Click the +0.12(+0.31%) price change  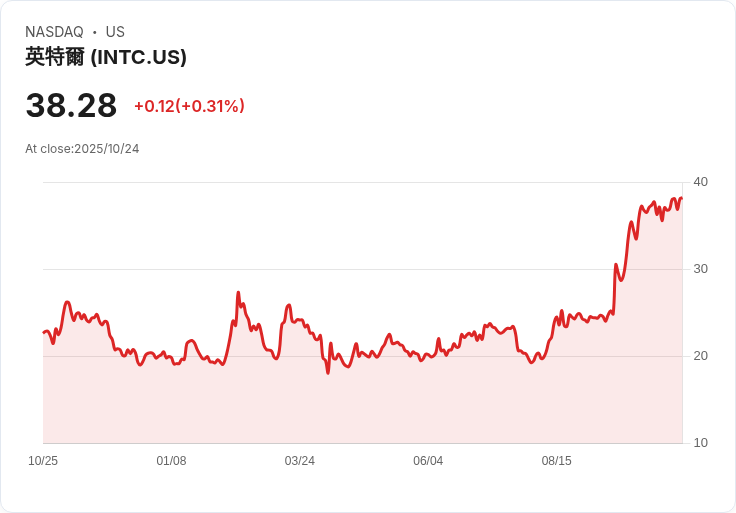coord(189,106)
